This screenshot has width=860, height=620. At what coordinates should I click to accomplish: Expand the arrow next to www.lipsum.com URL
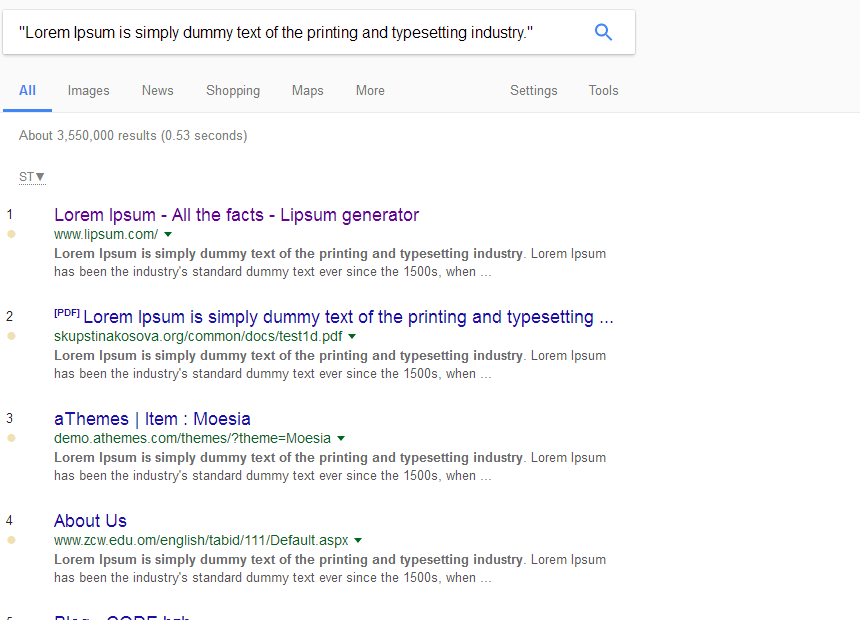coord(168,234)
